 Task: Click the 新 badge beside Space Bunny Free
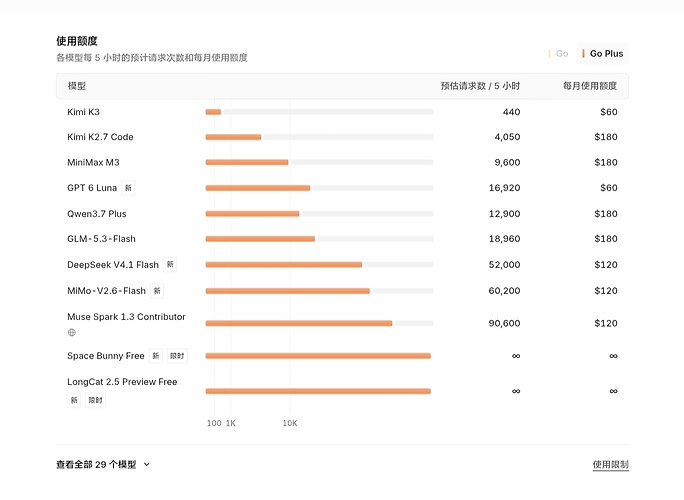click(156, 356)
